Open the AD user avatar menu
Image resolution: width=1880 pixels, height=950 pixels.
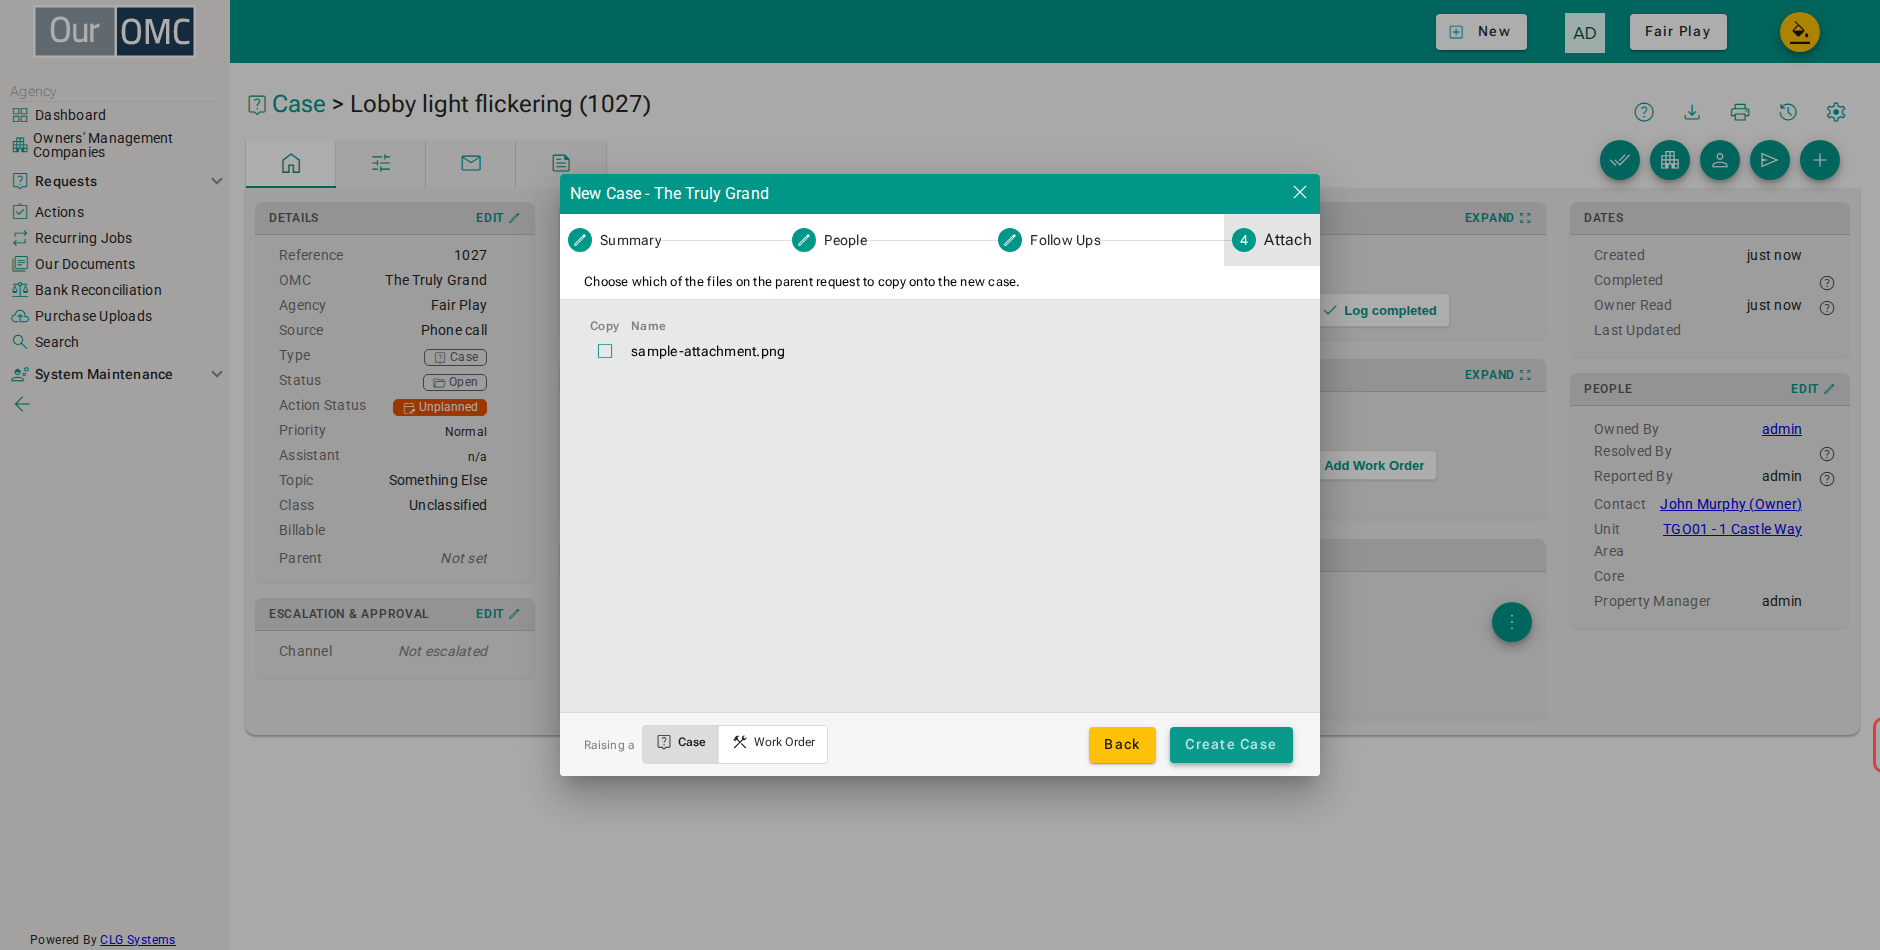point(1585,32)
